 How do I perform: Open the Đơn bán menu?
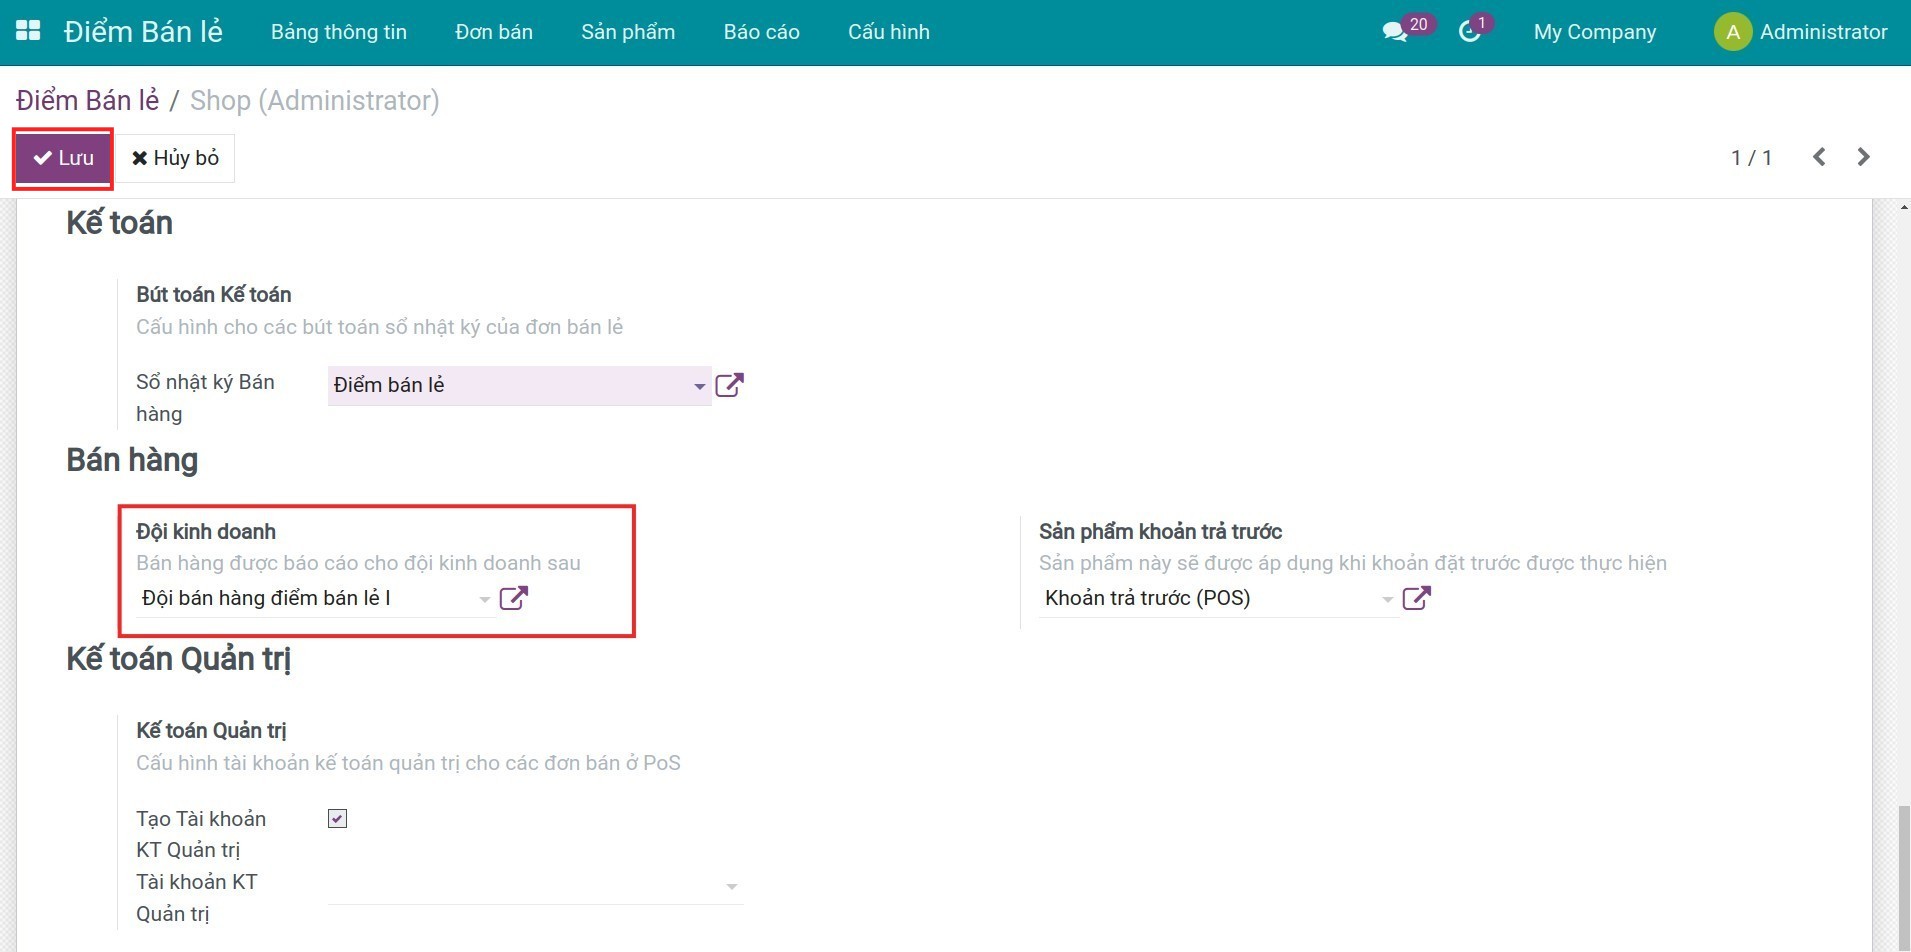coord(494,32)
